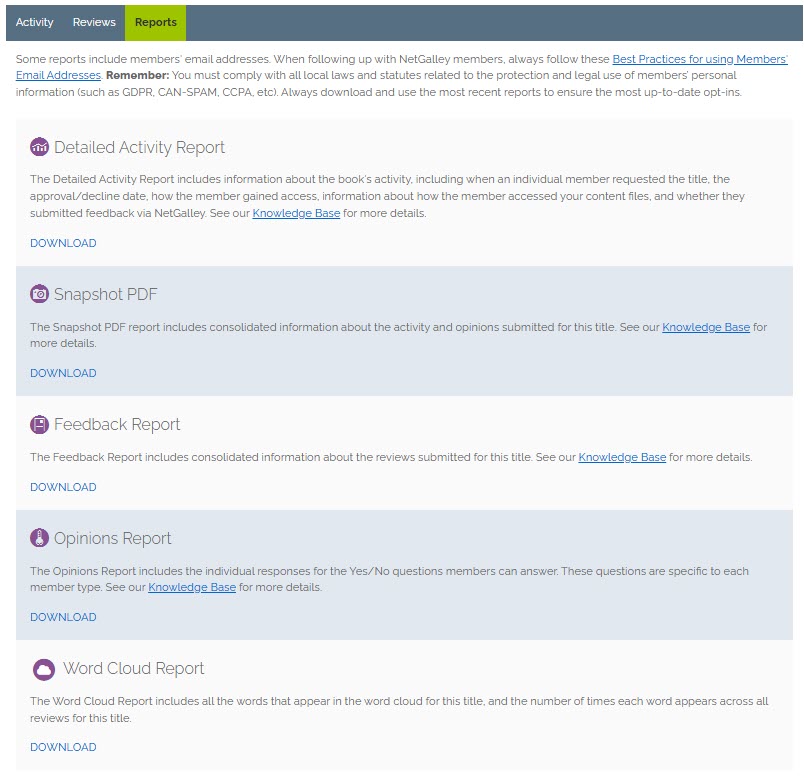
Task: Click the Word Cloud Report heading
Action: [x=133, y=669]
